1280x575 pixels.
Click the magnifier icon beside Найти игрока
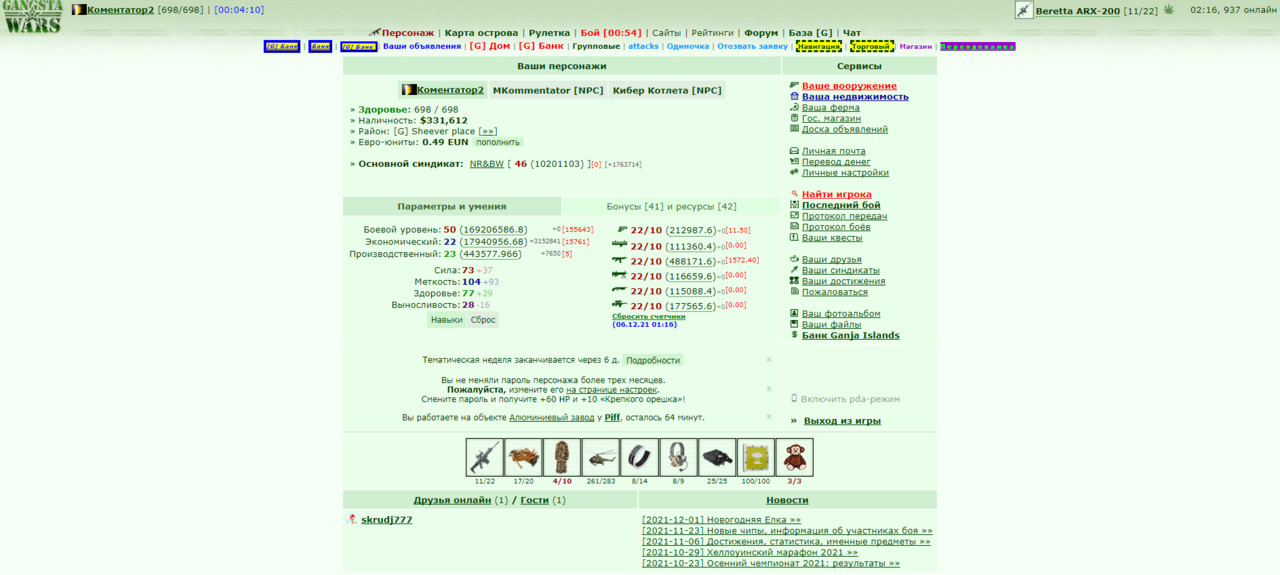[794, 194]
